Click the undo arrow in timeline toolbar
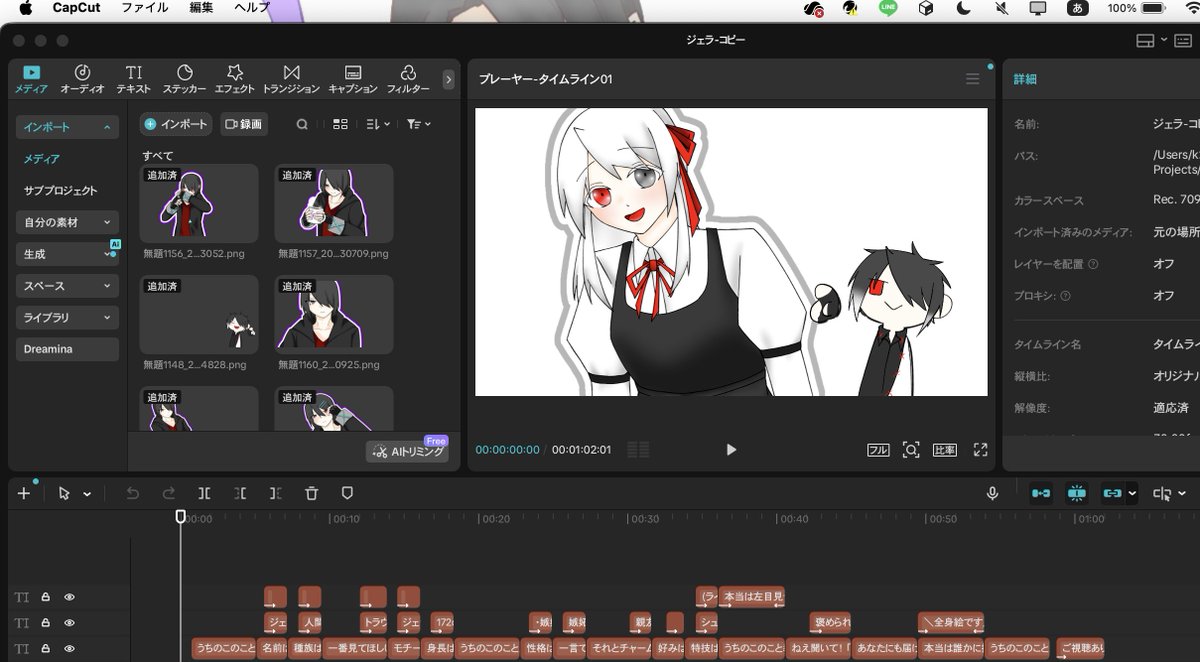The width and height of the screenshot is (1200, 662). [133, 493]
